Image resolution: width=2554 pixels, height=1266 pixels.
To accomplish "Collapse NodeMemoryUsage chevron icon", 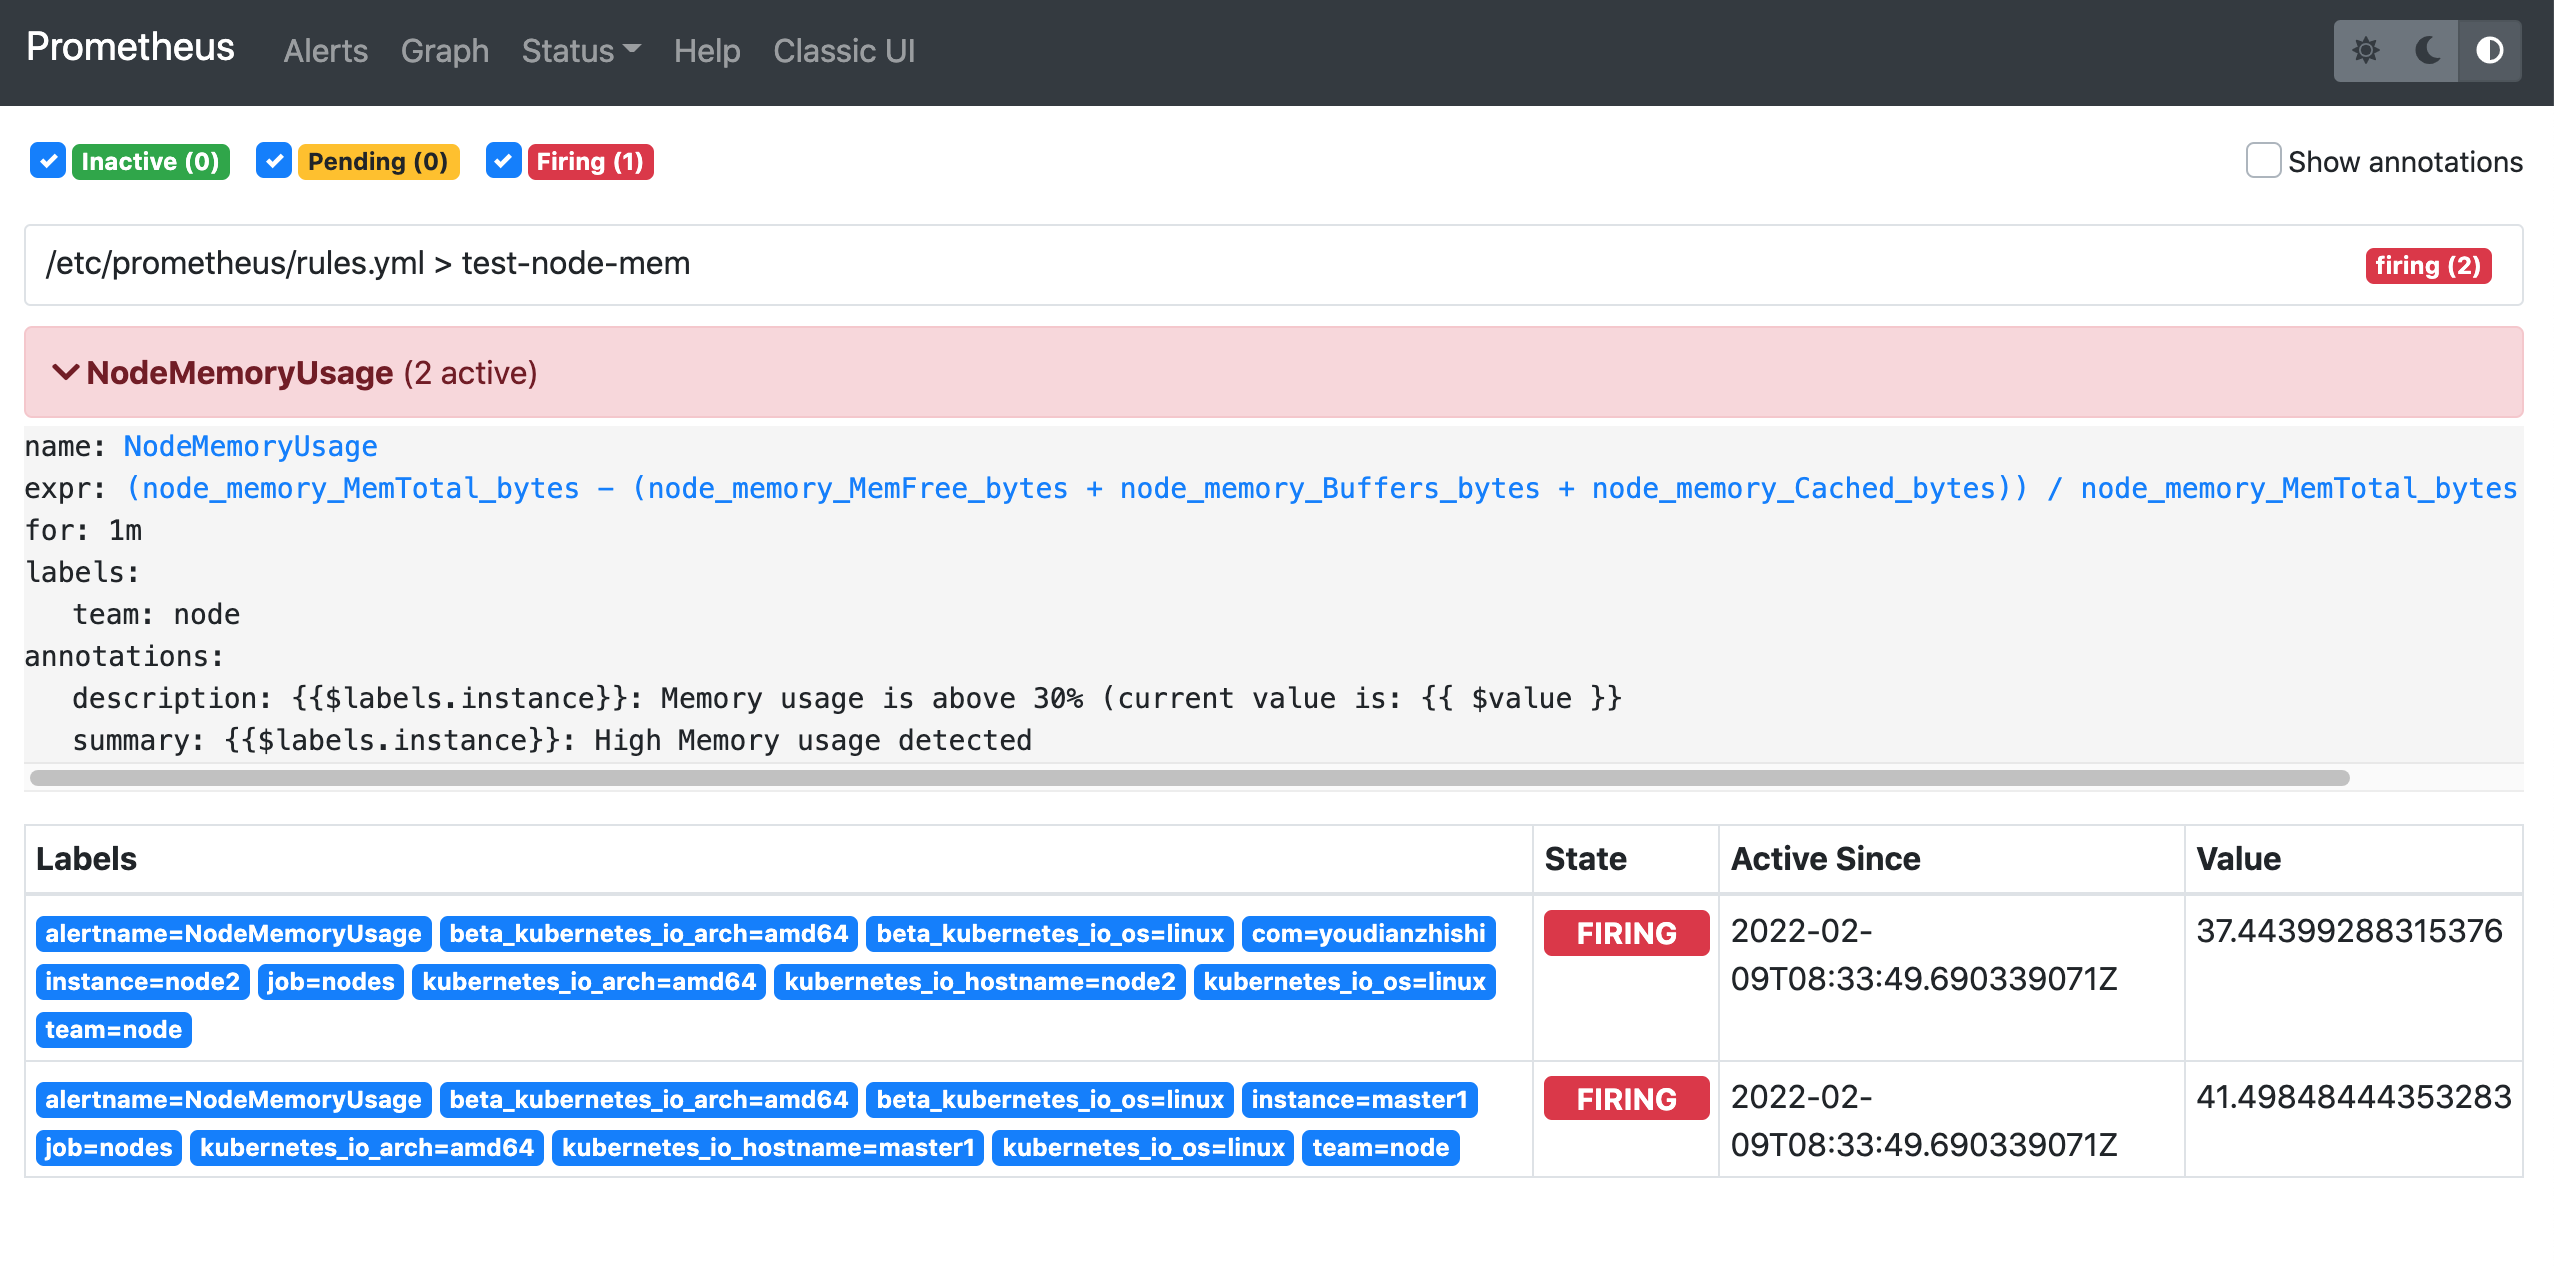I will (x=65, y=372).
